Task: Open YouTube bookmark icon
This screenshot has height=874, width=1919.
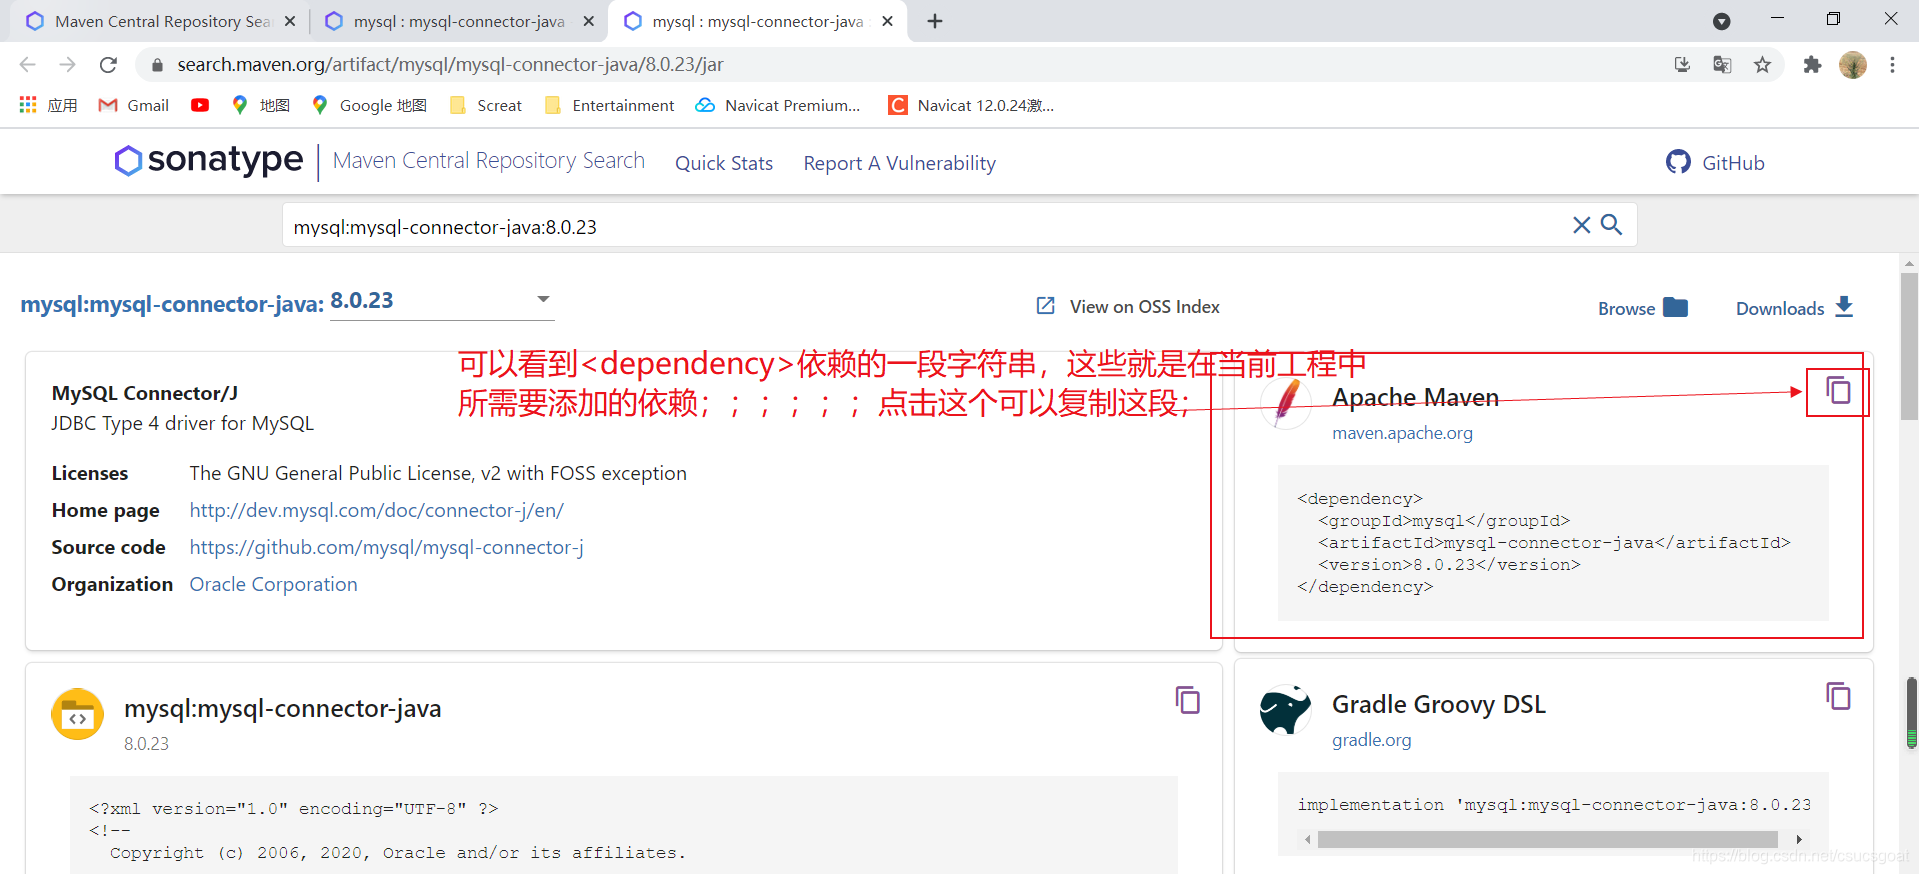Action: 200,105
